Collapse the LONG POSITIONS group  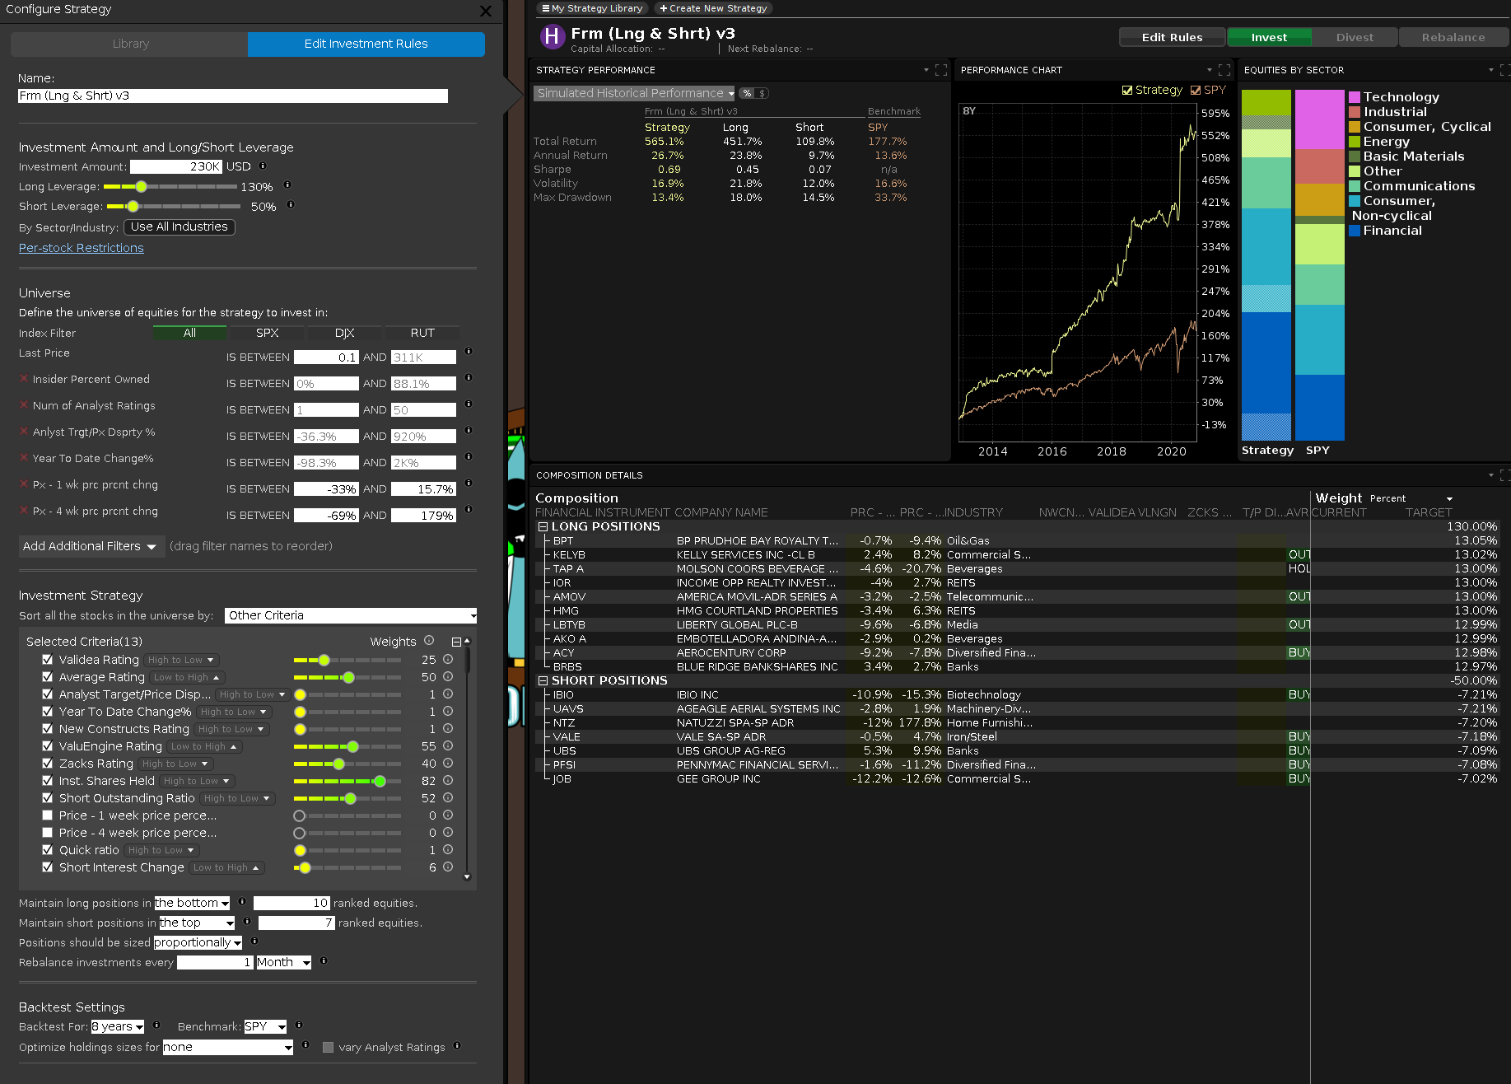543,526
